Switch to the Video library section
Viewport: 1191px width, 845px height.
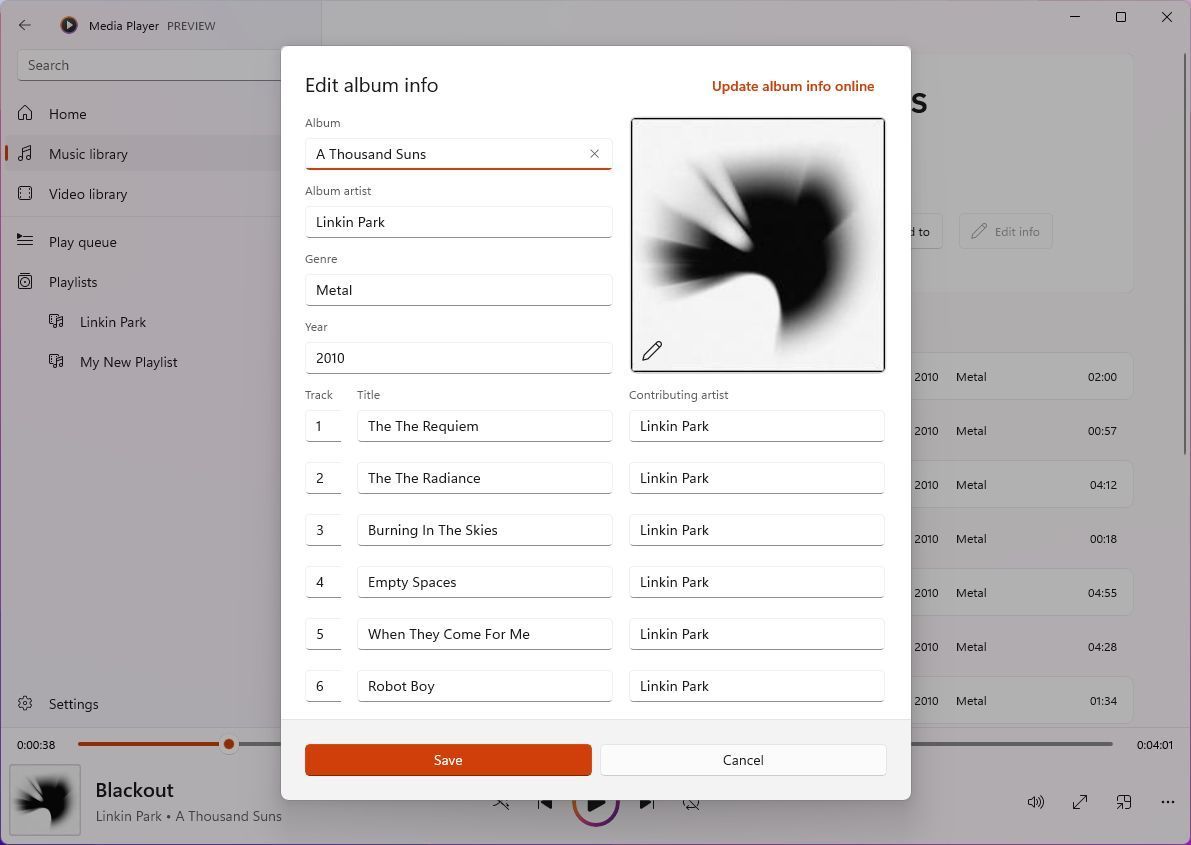[88, 194]
